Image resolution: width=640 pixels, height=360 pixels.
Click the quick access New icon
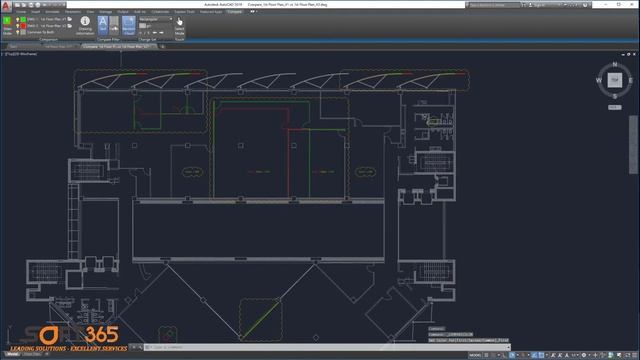point(18,5)
